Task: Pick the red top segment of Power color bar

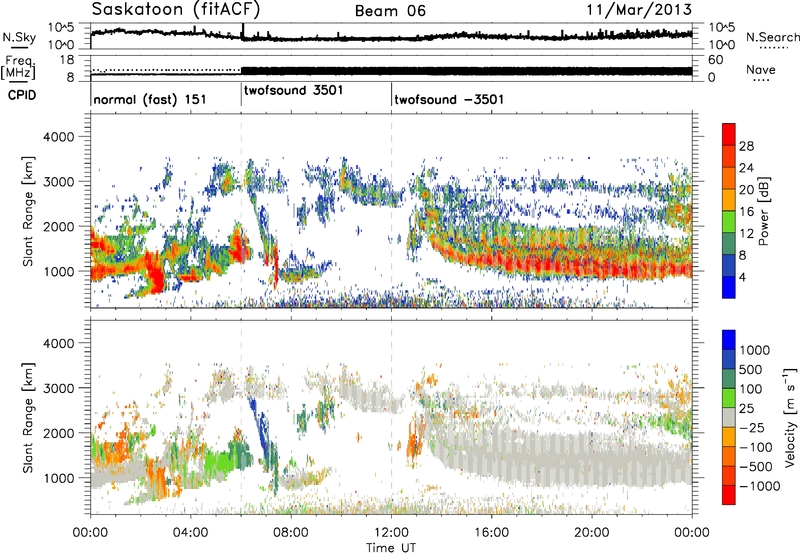Action: (x=729, y=134)
